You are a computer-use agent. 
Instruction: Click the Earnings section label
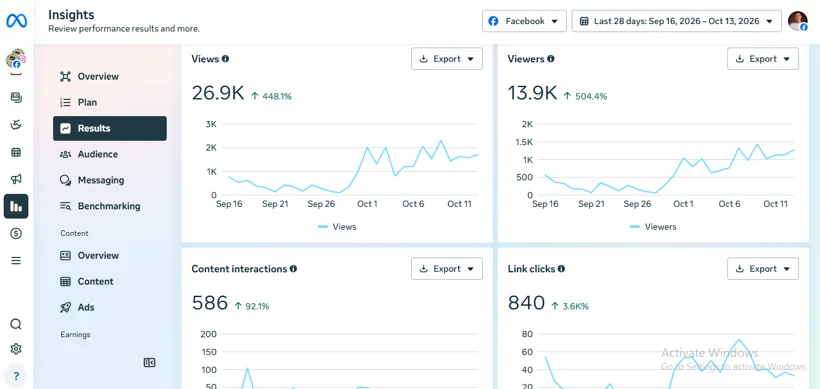click(x=75, y=335)
